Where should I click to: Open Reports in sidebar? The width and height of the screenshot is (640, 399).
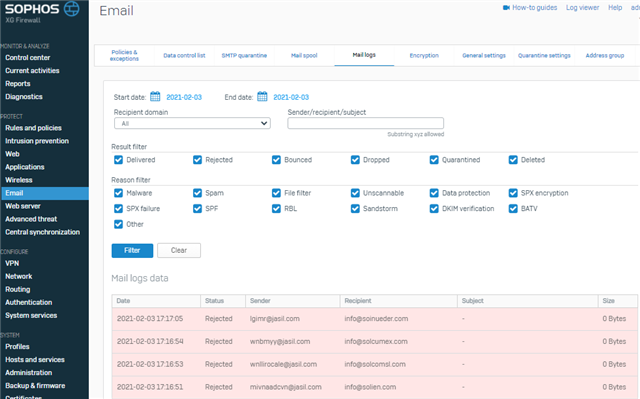coord(18,84)
